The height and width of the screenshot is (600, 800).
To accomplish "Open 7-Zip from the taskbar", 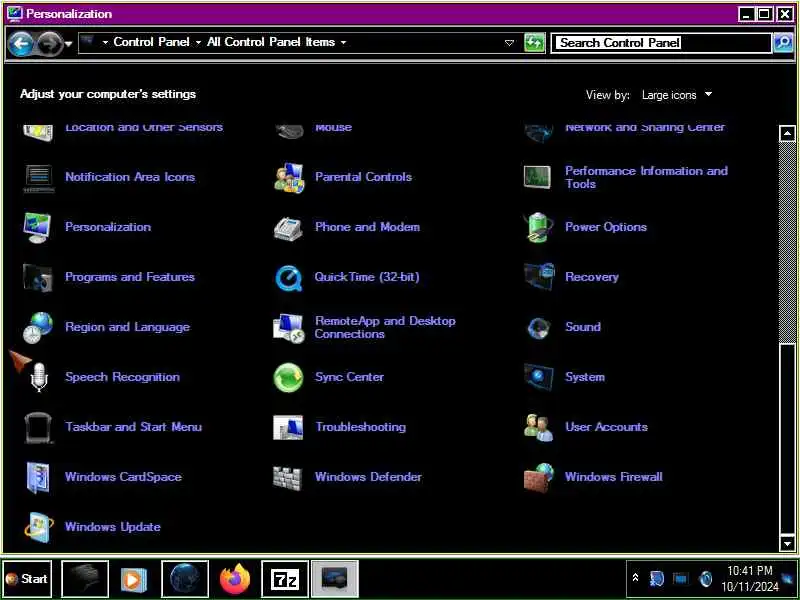I will coord(285,579).
